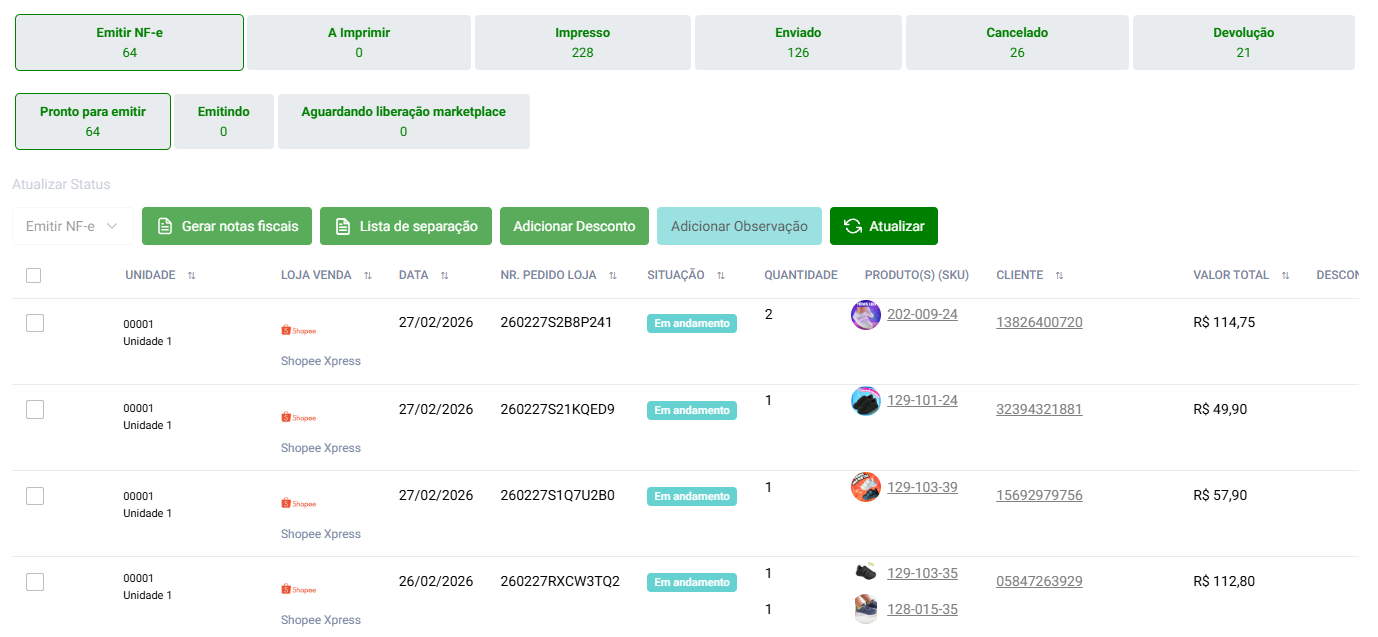Screen dimensions: 1378x637
Task: Open Lista de separação
Action: click(x=405, y=226)
